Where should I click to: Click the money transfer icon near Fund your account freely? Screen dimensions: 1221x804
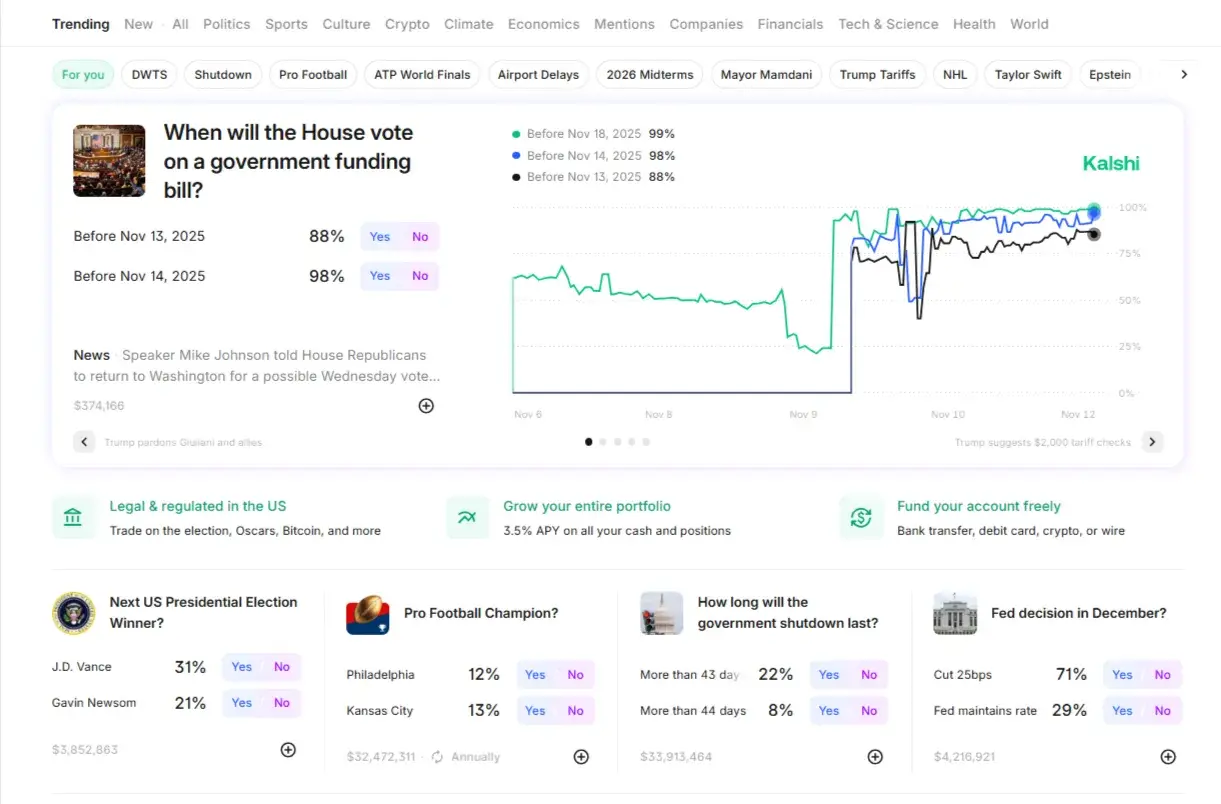(x=860, y=517)
